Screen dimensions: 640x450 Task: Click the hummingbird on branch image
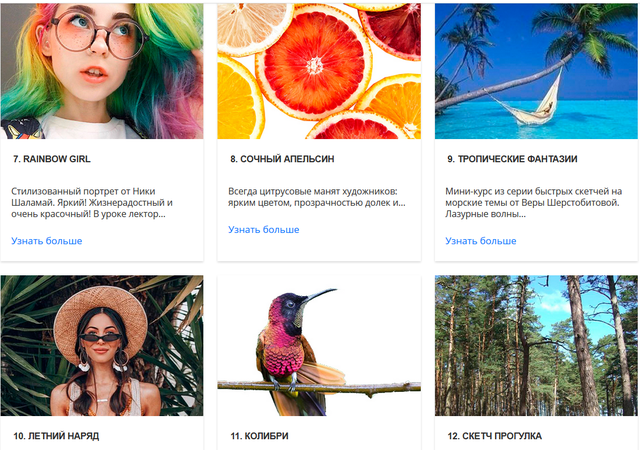click(318, 345)
